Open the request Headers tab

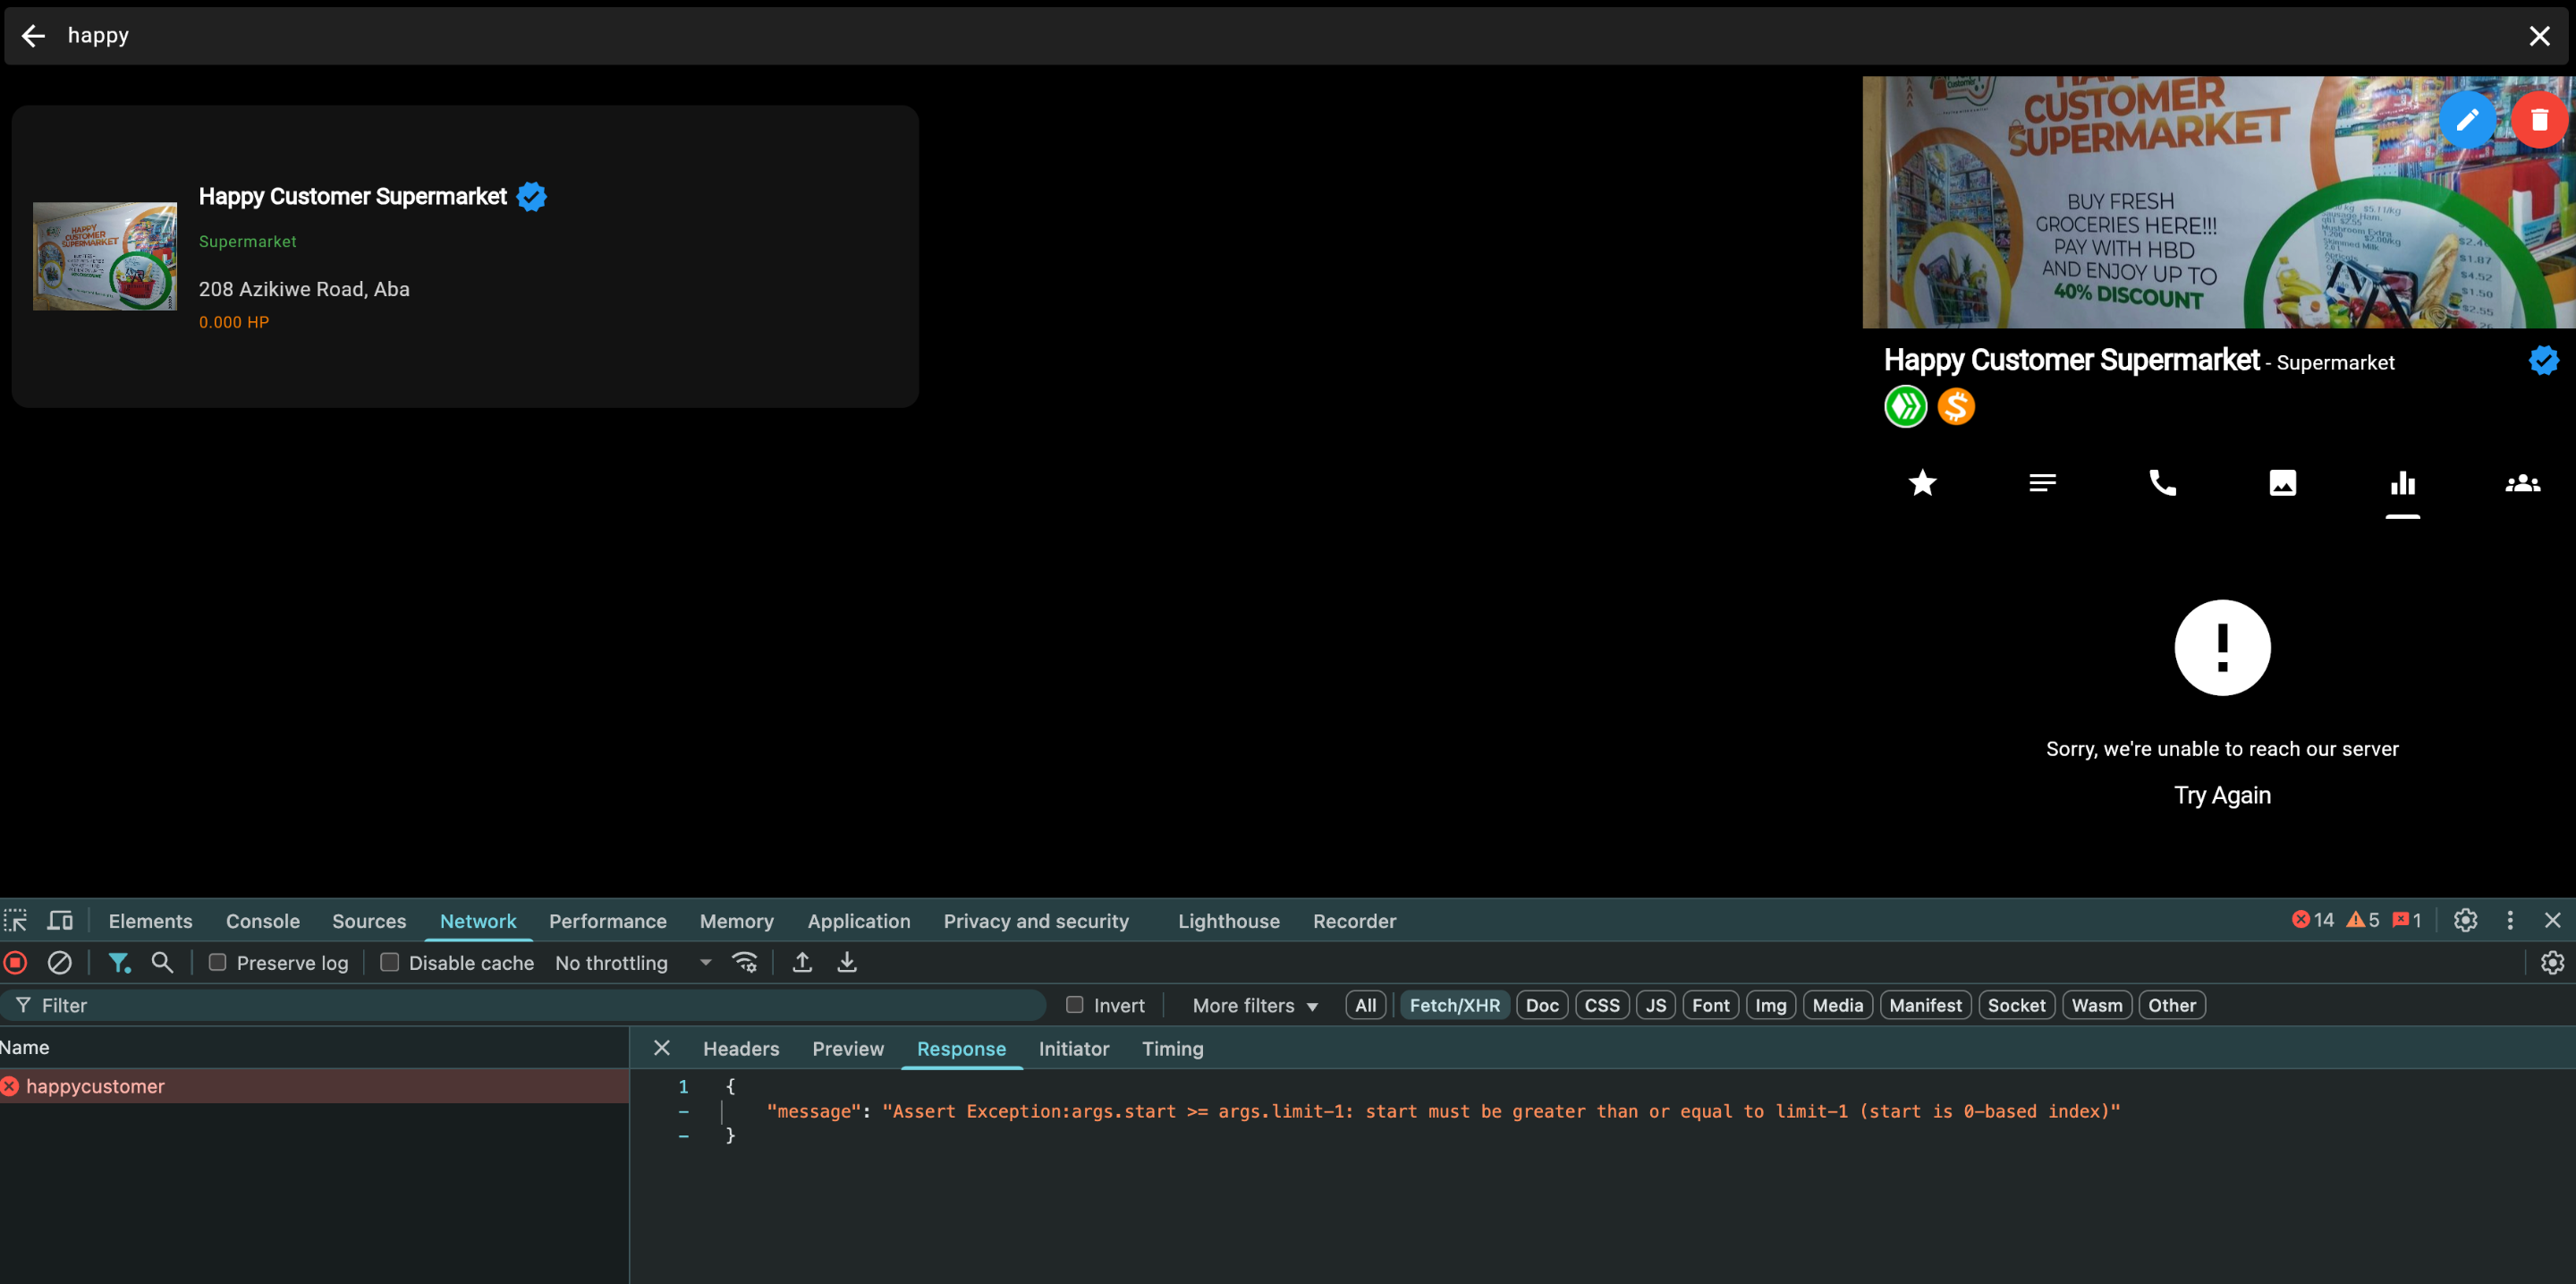click(x=740, y=1049)
